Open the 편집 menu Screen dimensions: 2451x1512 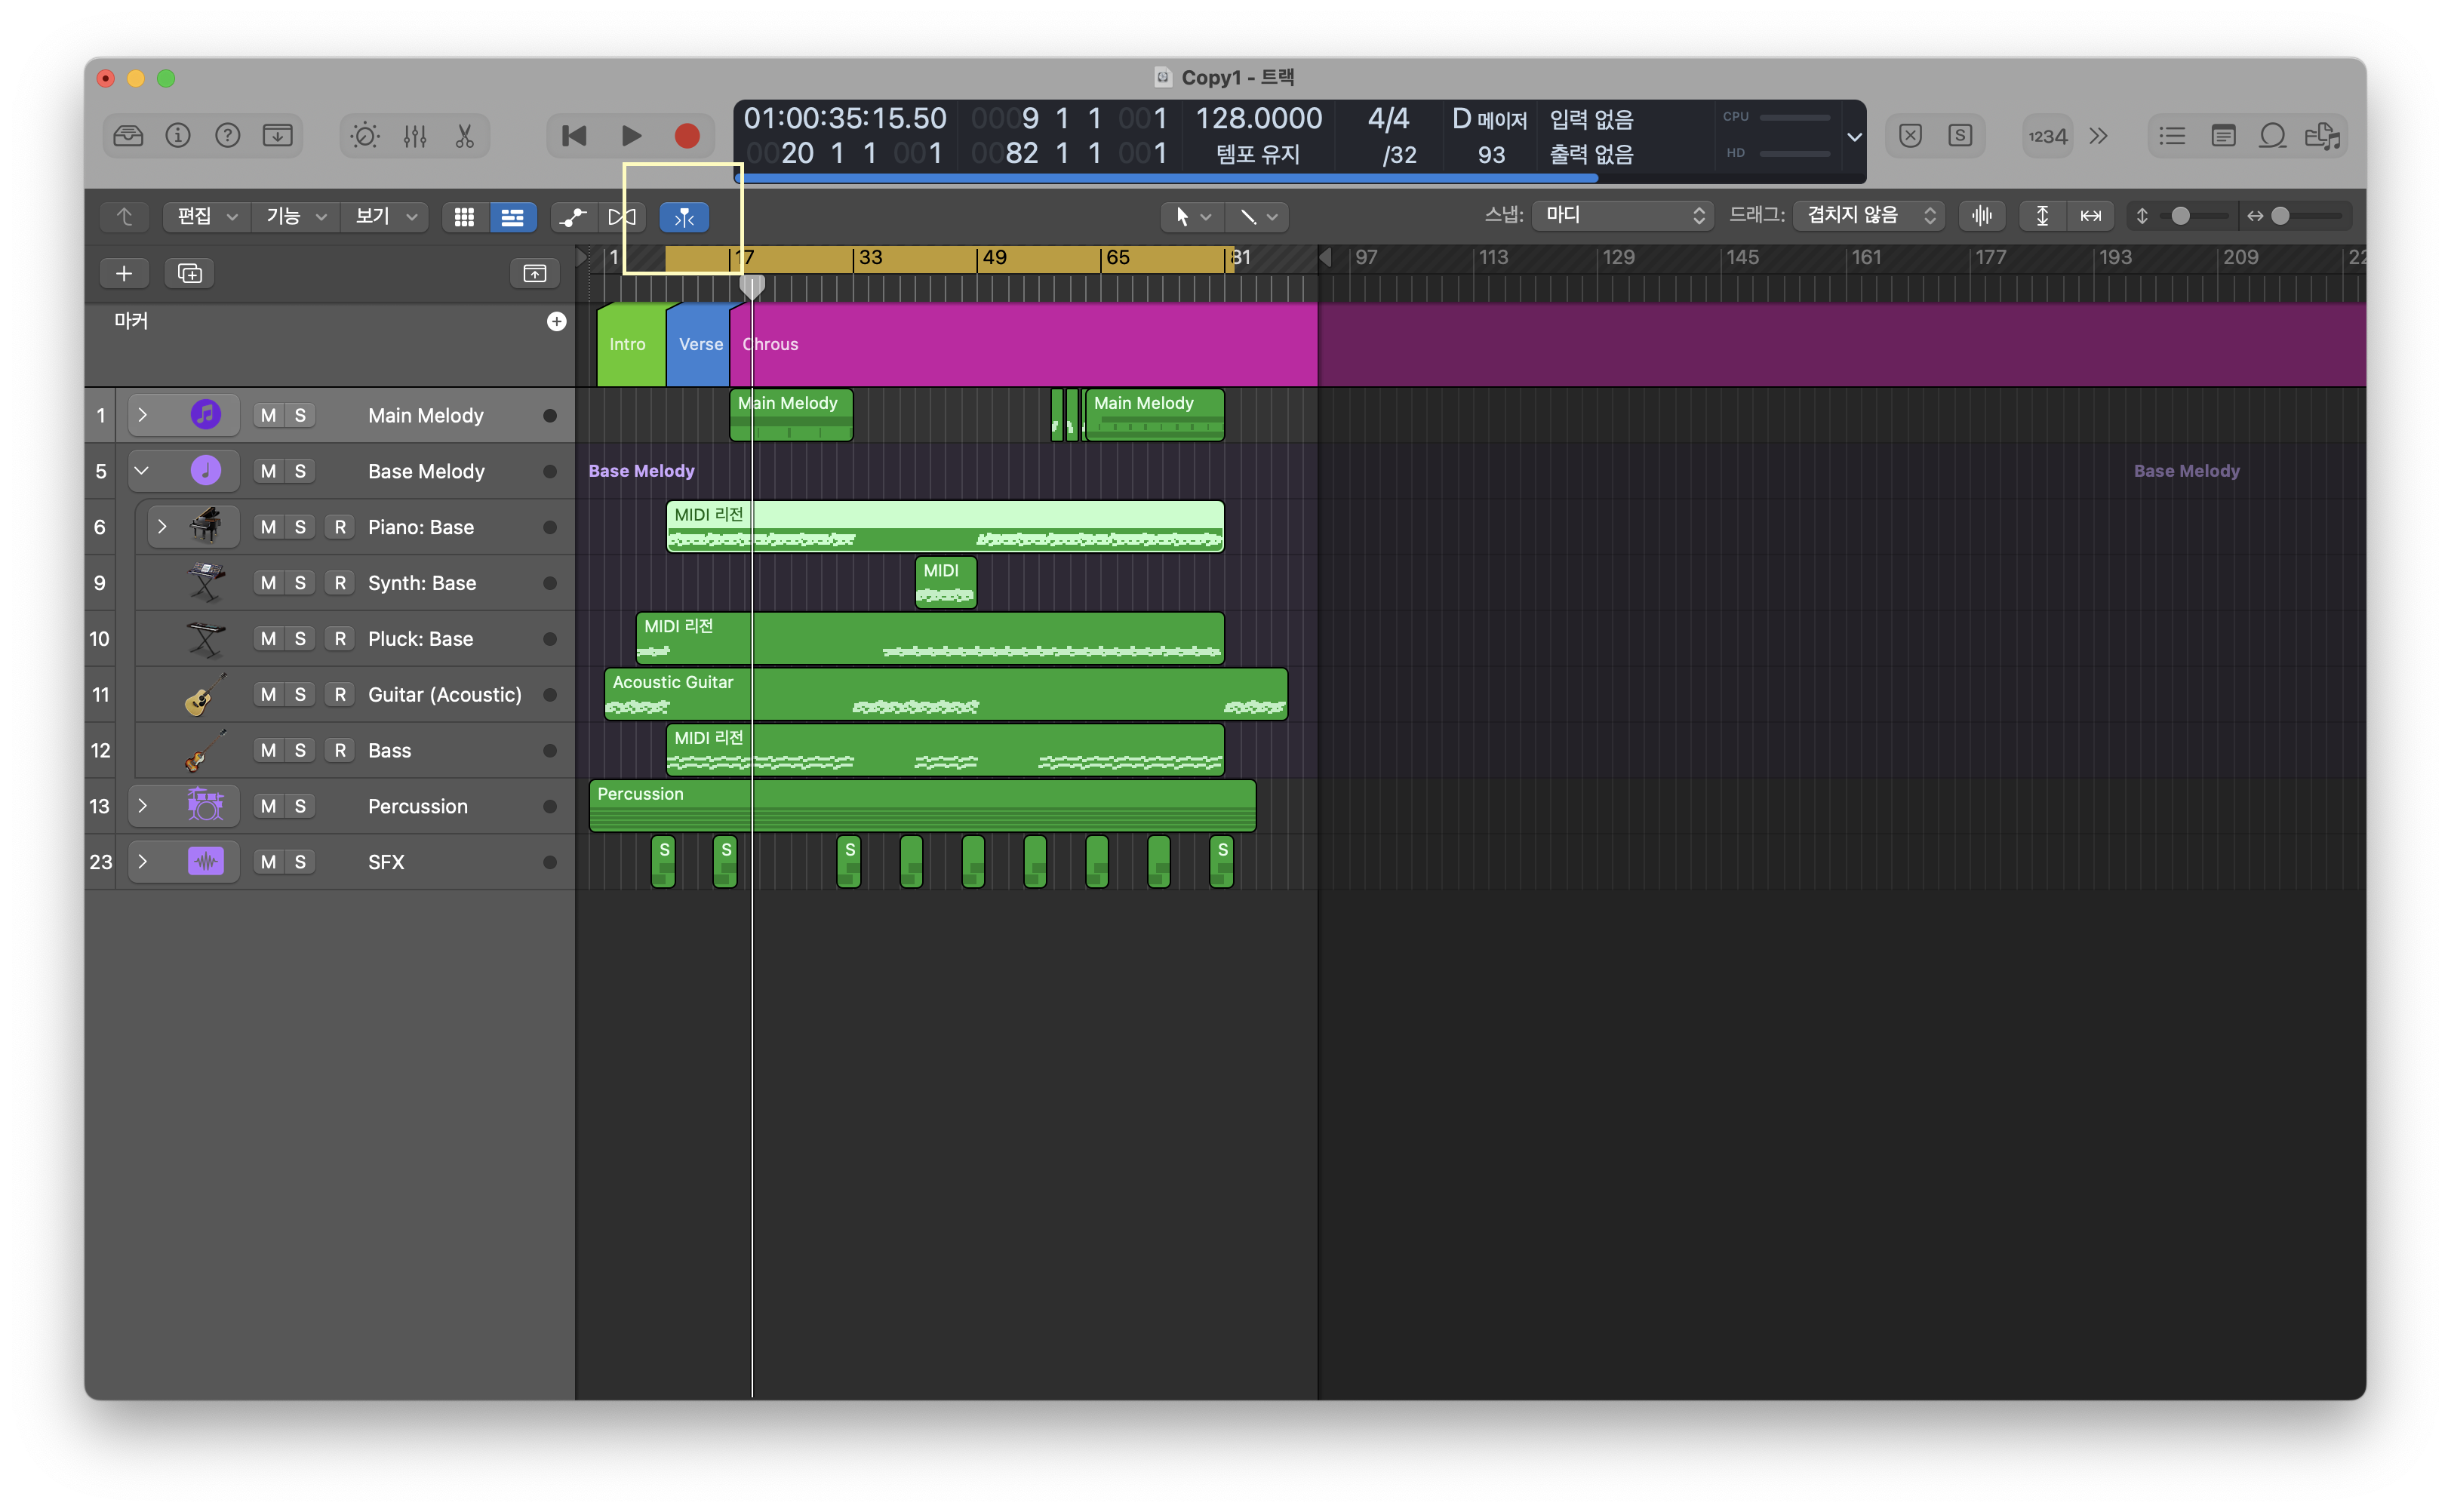click(x=205, y=216)
